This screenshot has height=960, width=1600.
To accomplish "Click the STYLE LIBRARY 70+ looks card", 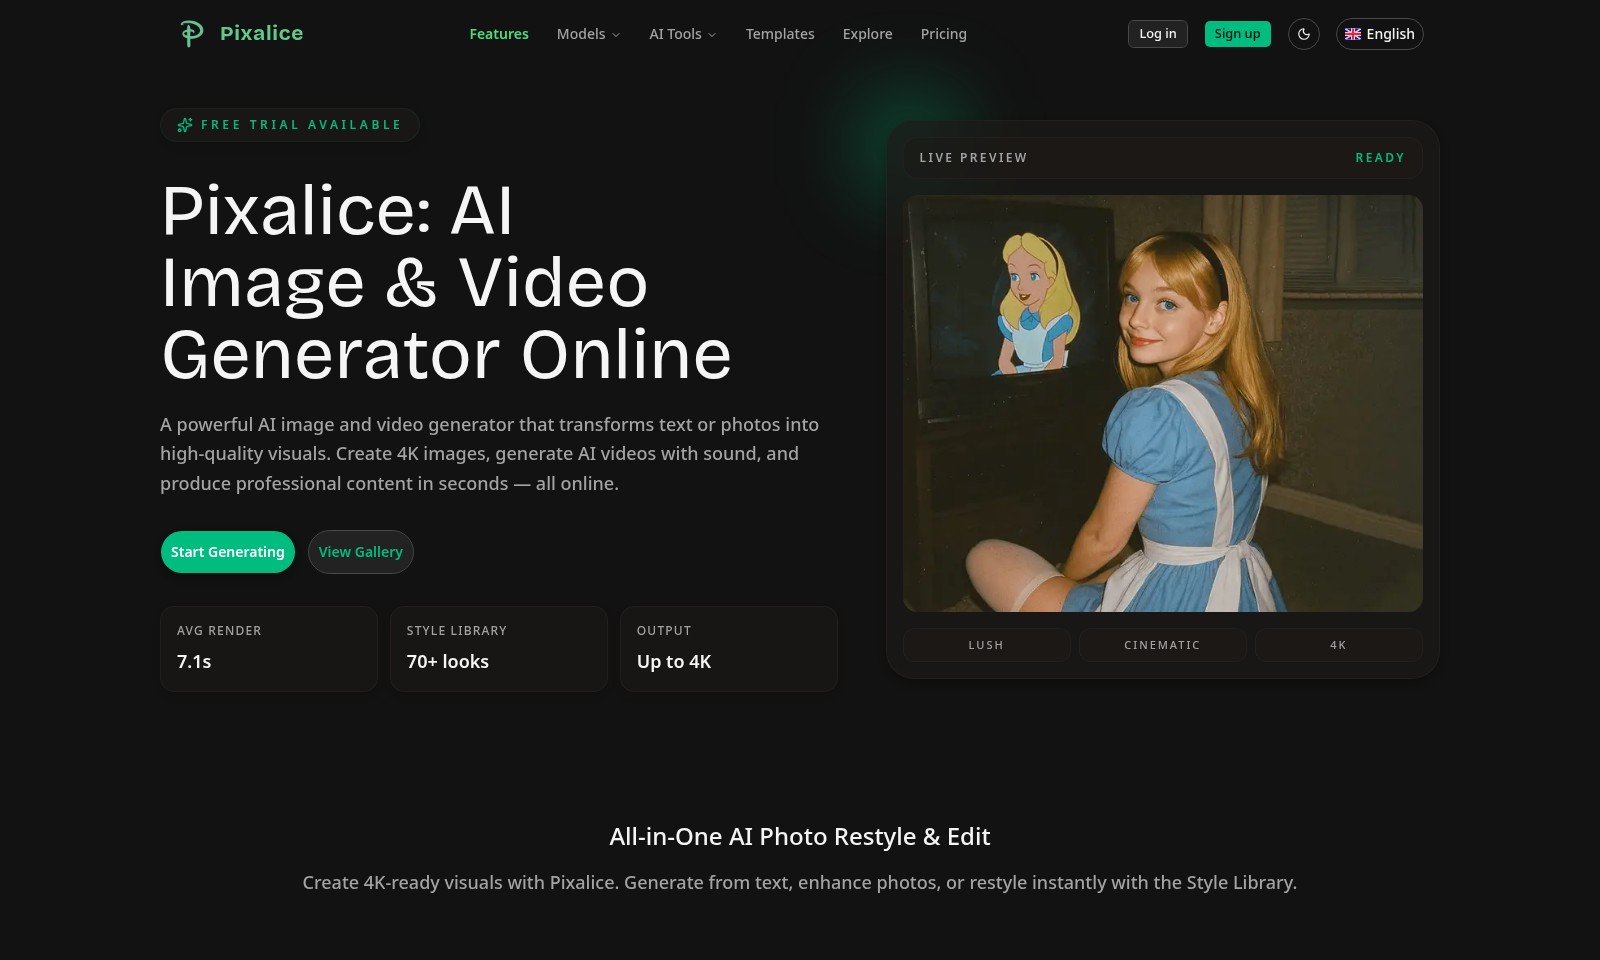I will pos(499,649).
